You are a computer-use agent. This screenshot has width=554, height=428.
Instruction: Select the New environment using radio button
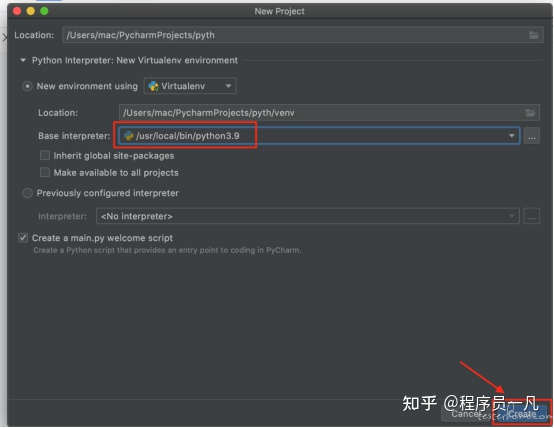tap(27, 86)
